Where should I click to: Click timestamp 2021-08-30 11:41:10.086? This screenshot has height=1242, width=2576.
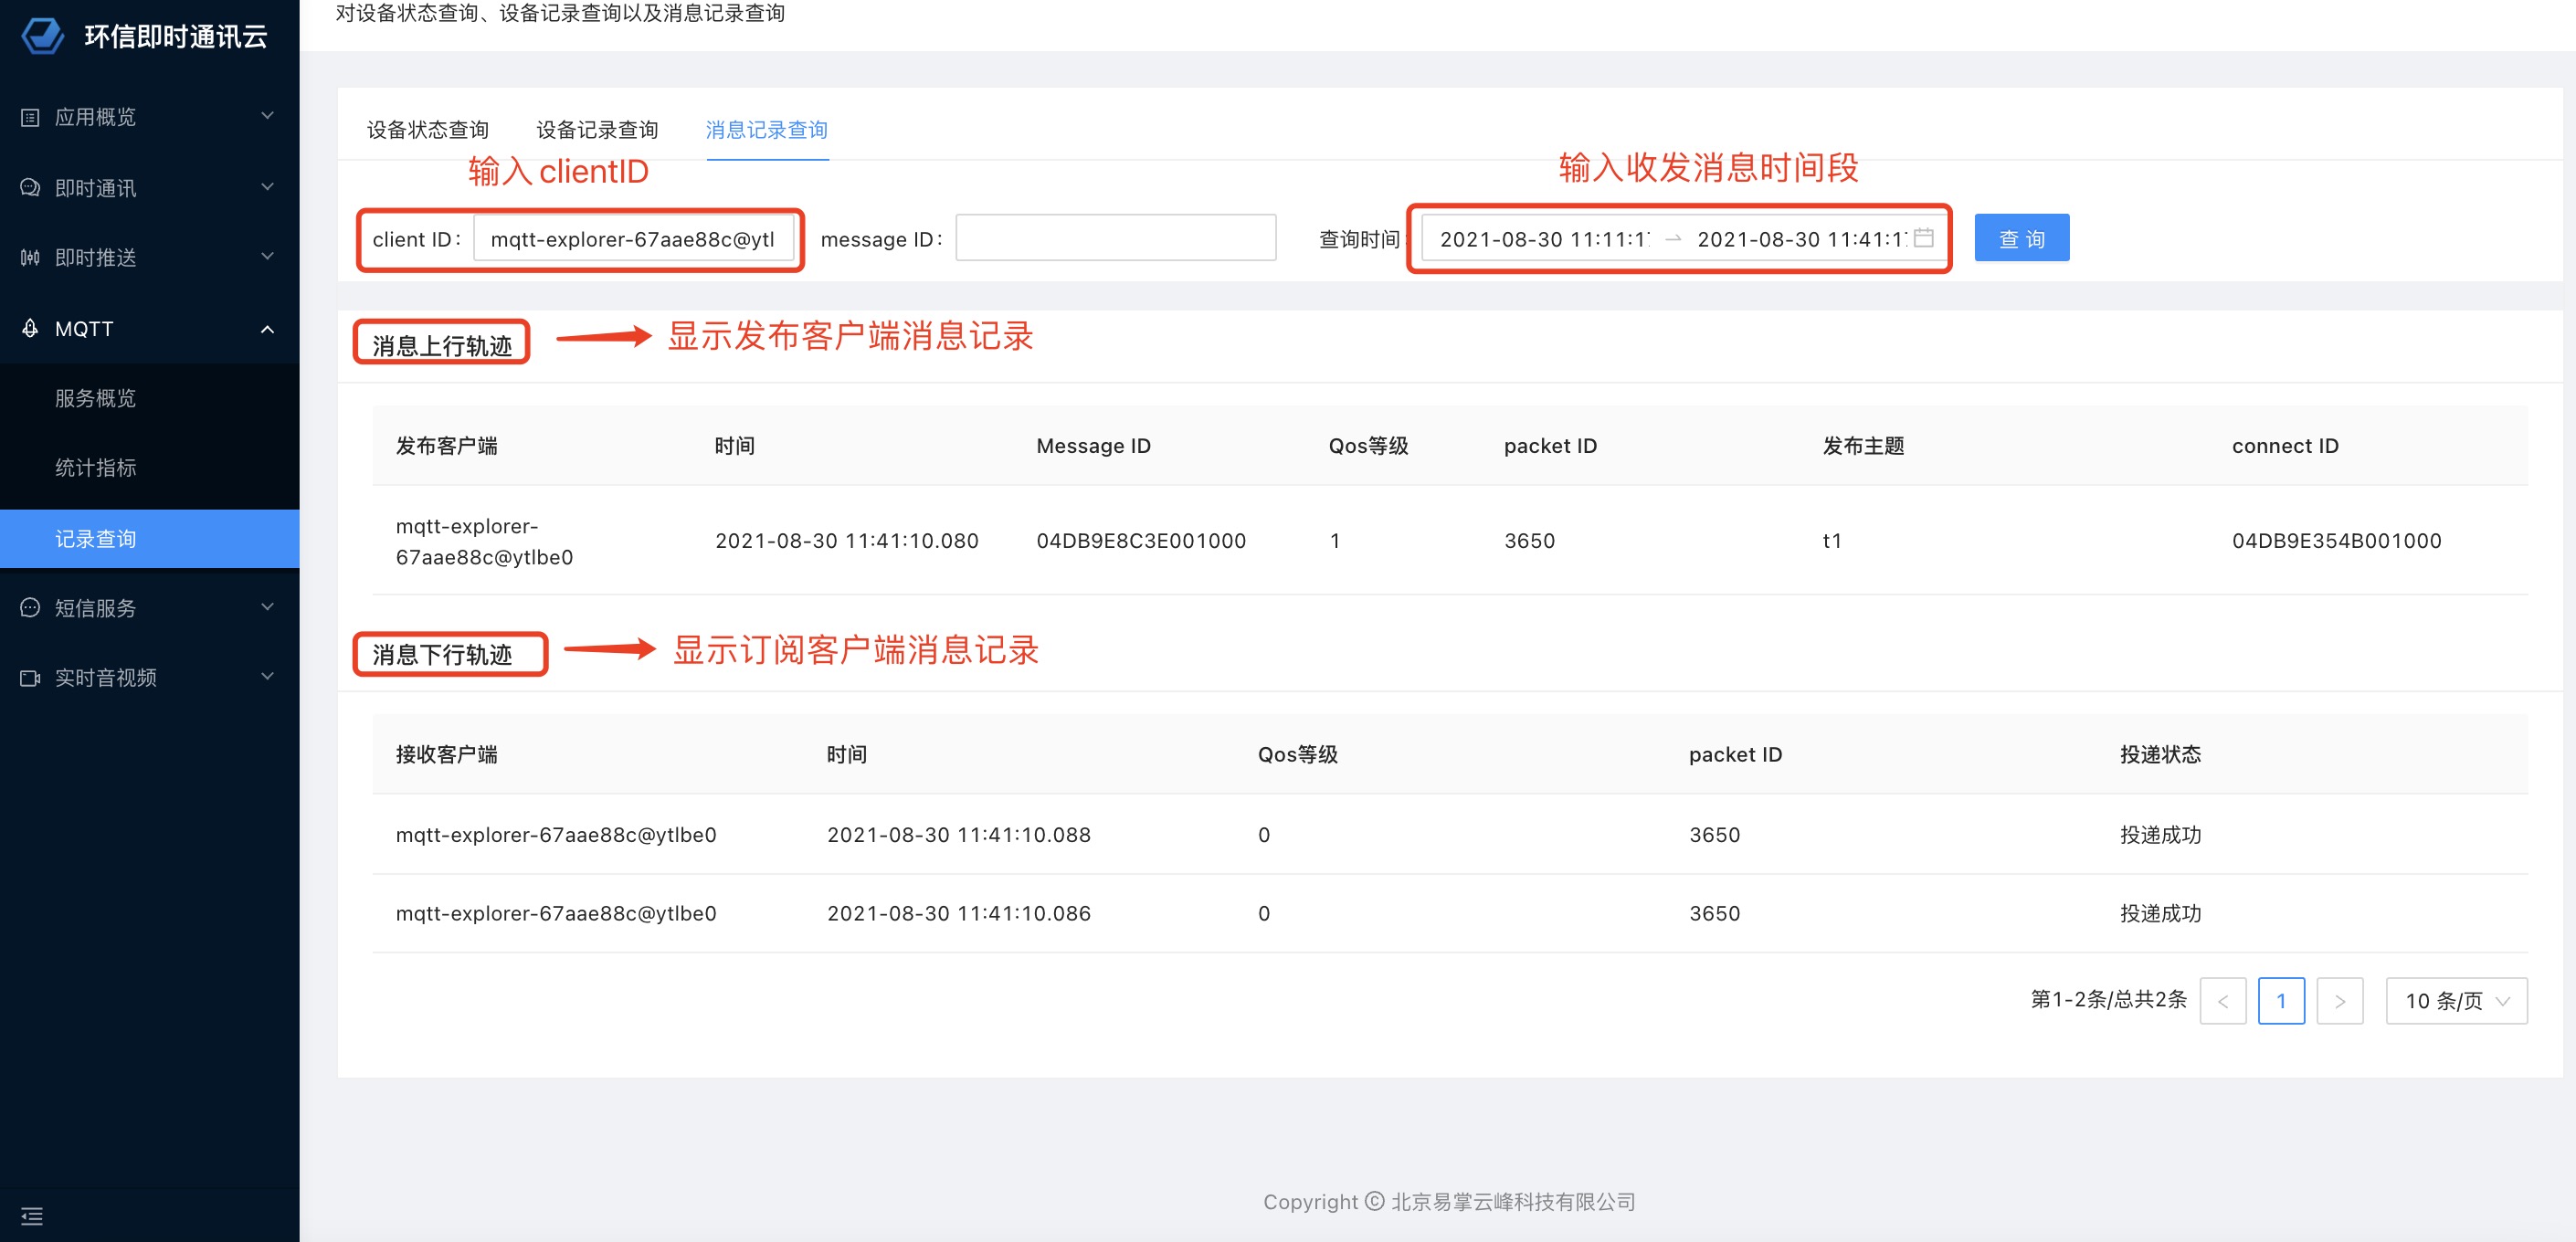pyautogui.click(x=958, y=913)
